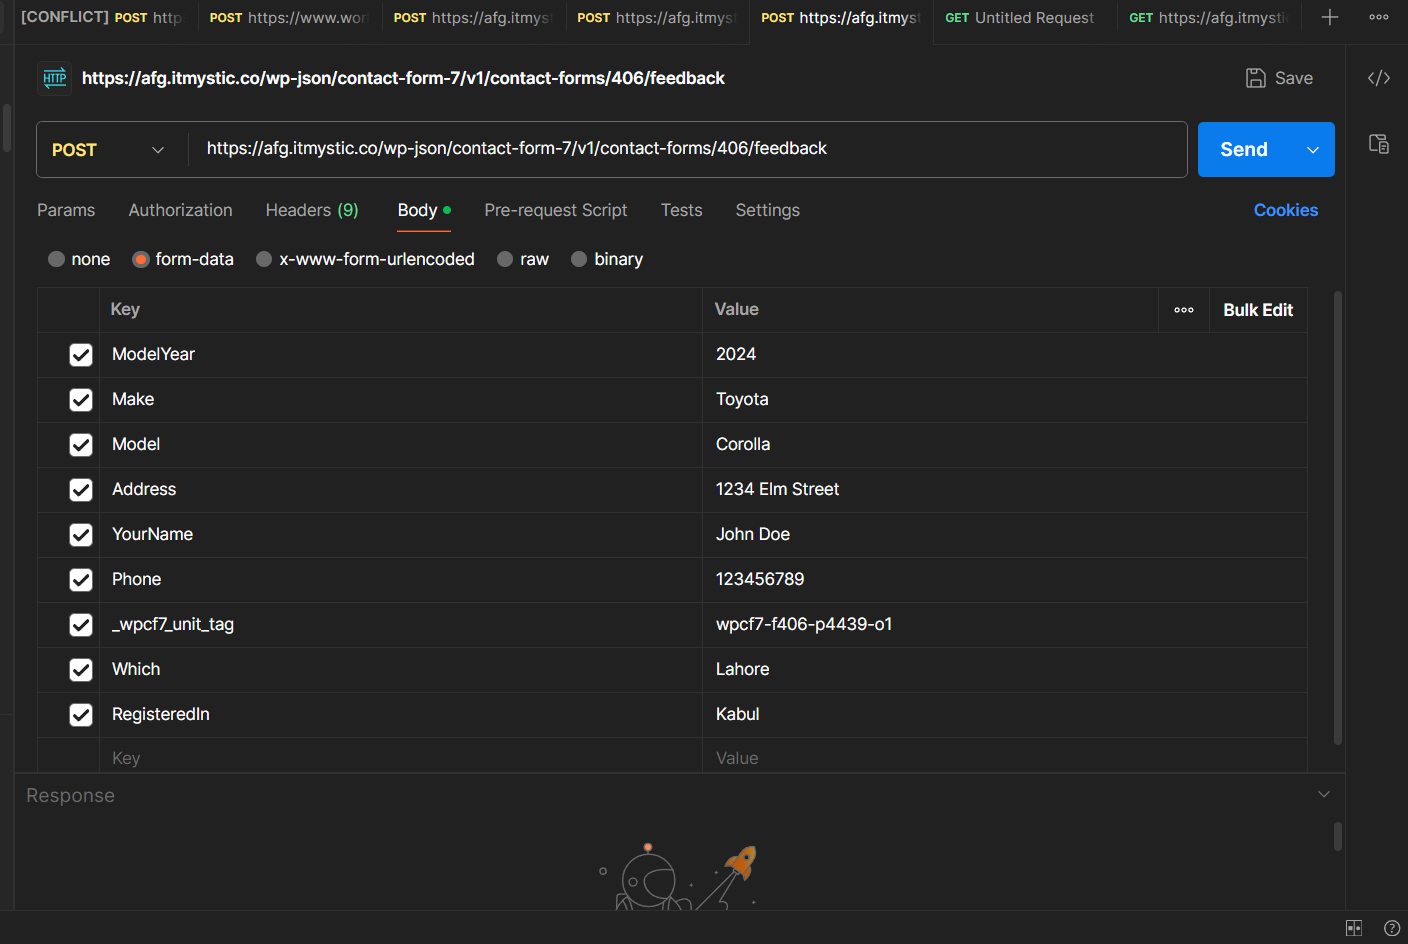Click the key cell 'ModelYear'
The width and height of the screenshot is (1408, 944).
(x=401, y=355)
